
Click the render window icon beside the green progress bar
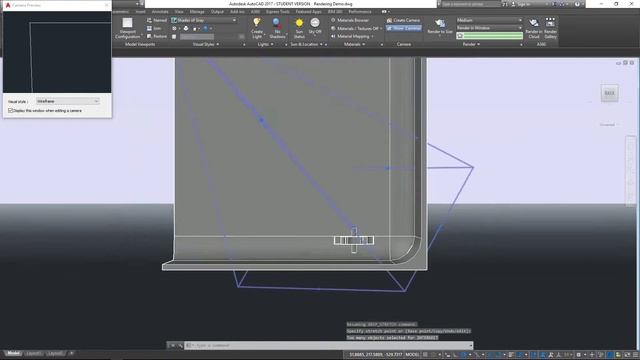pos(460,36)
